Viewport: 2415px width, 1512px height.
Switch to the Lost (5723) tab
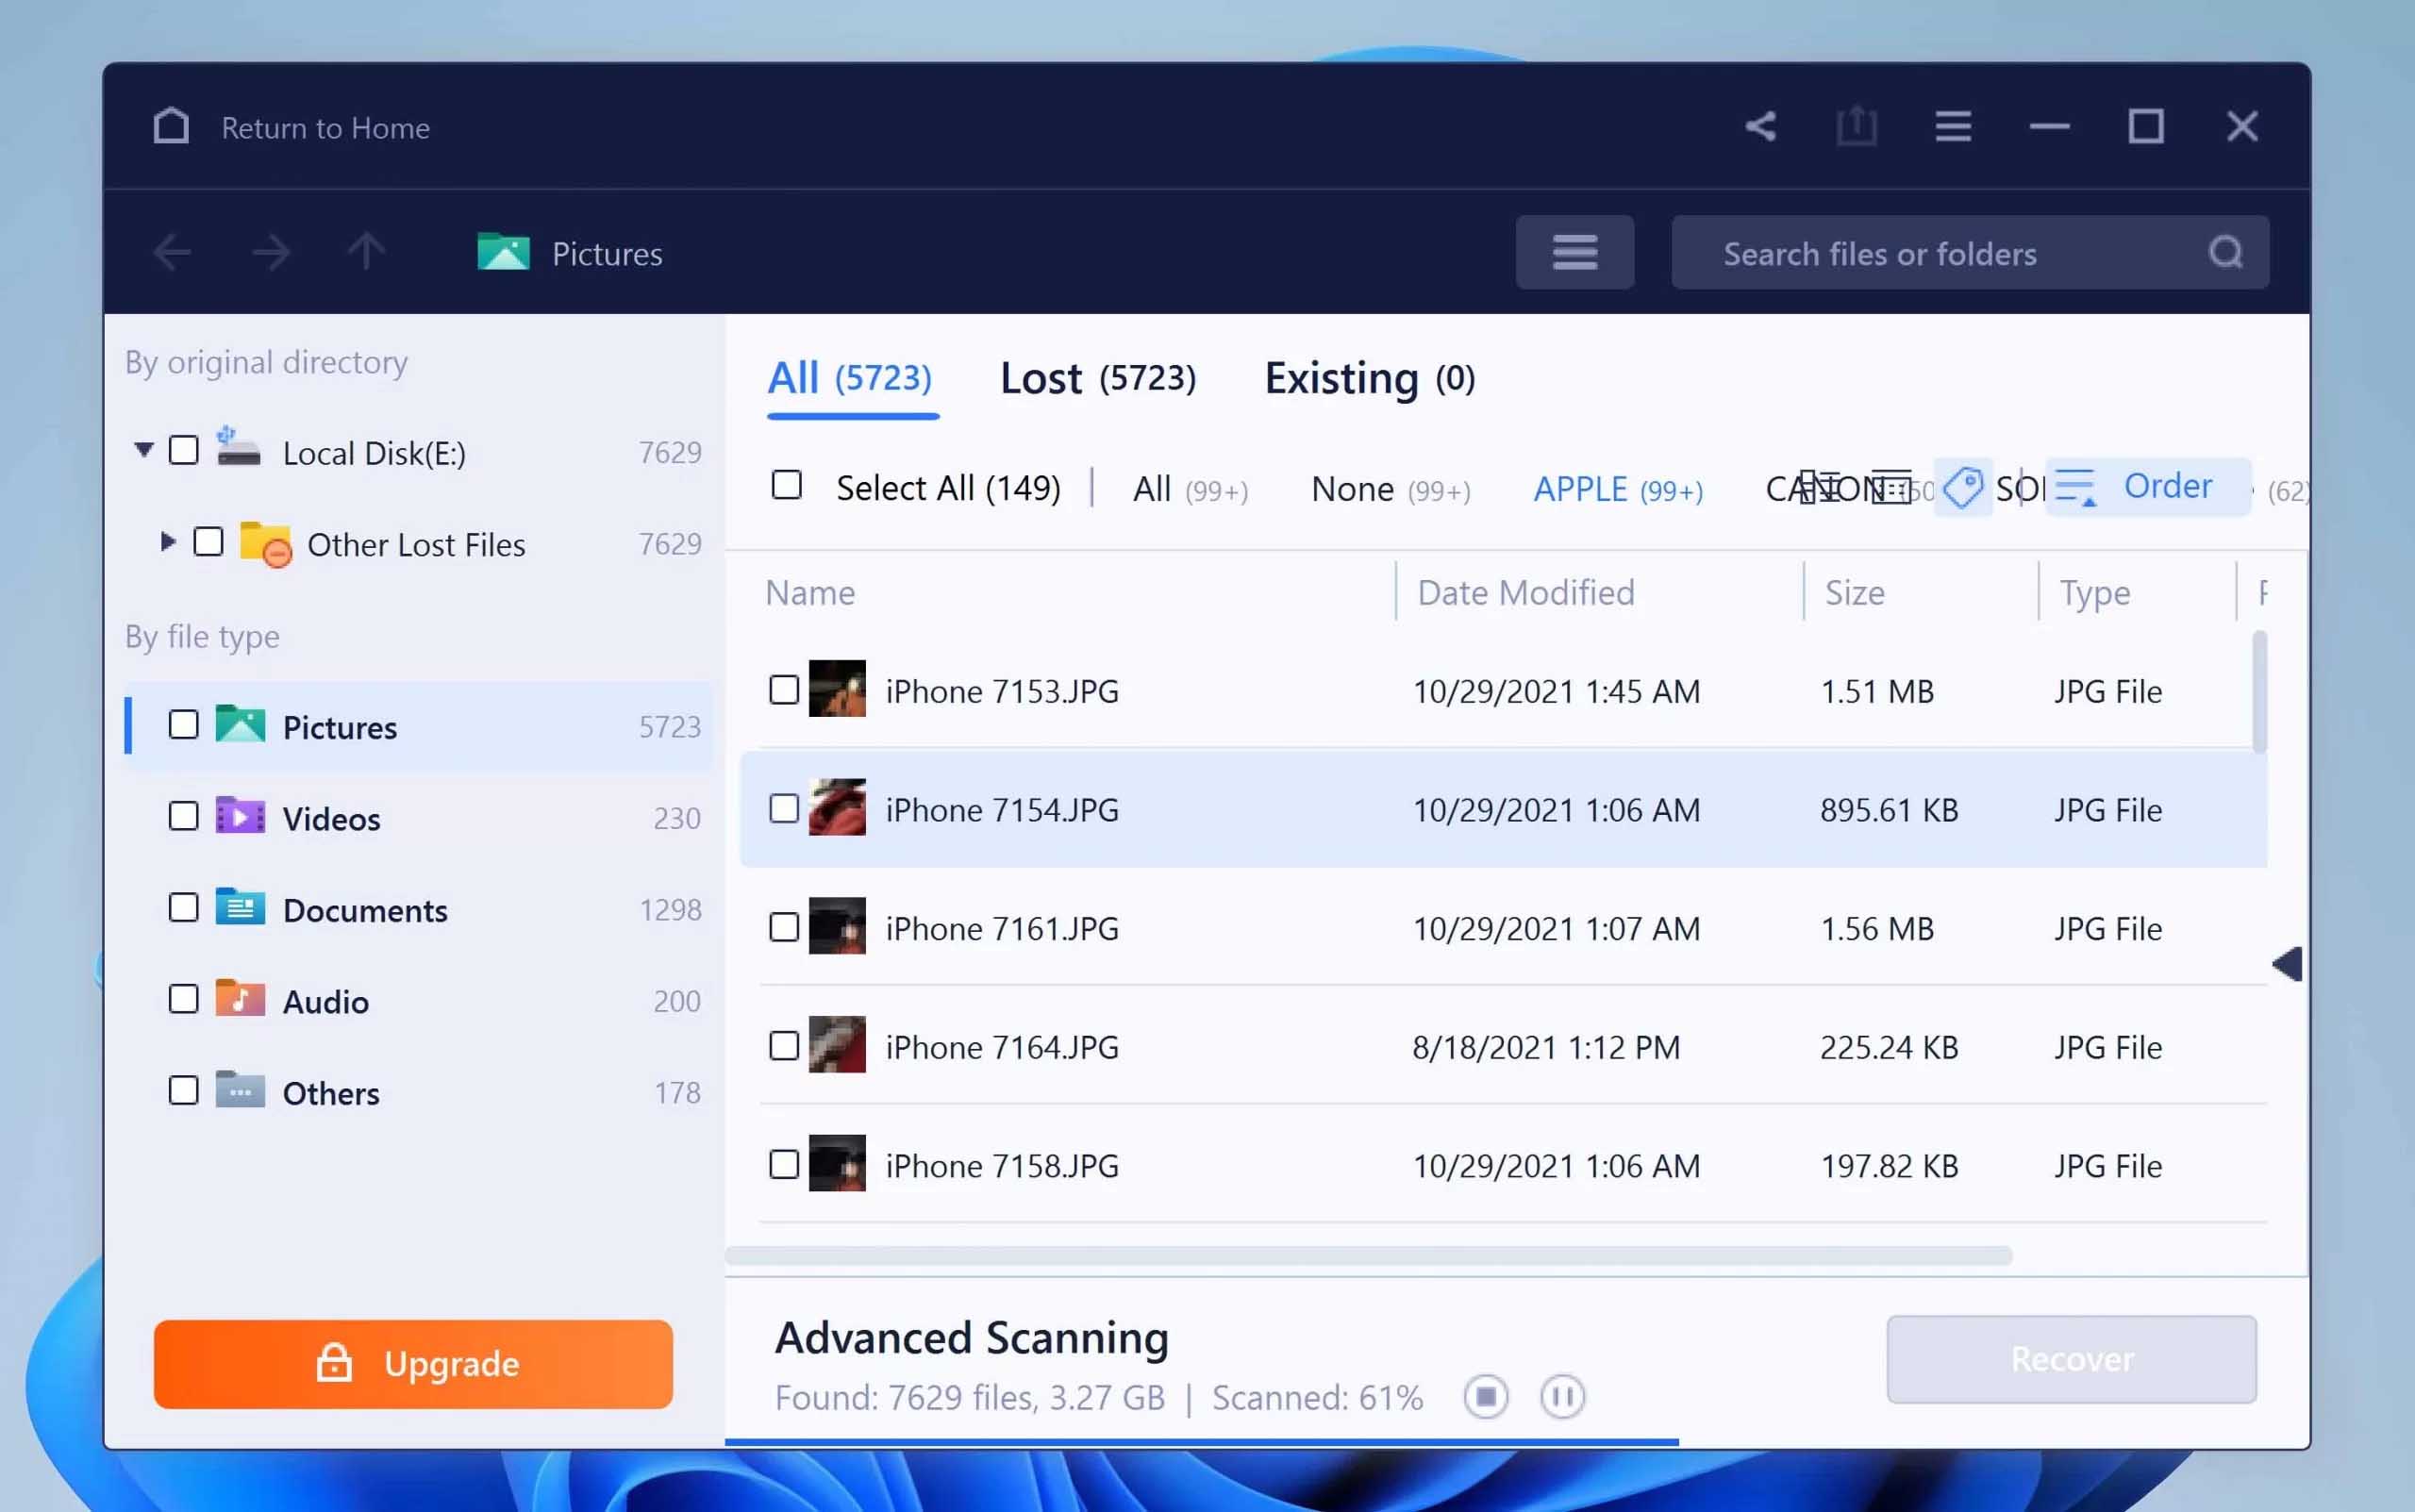coord(1098,378)
